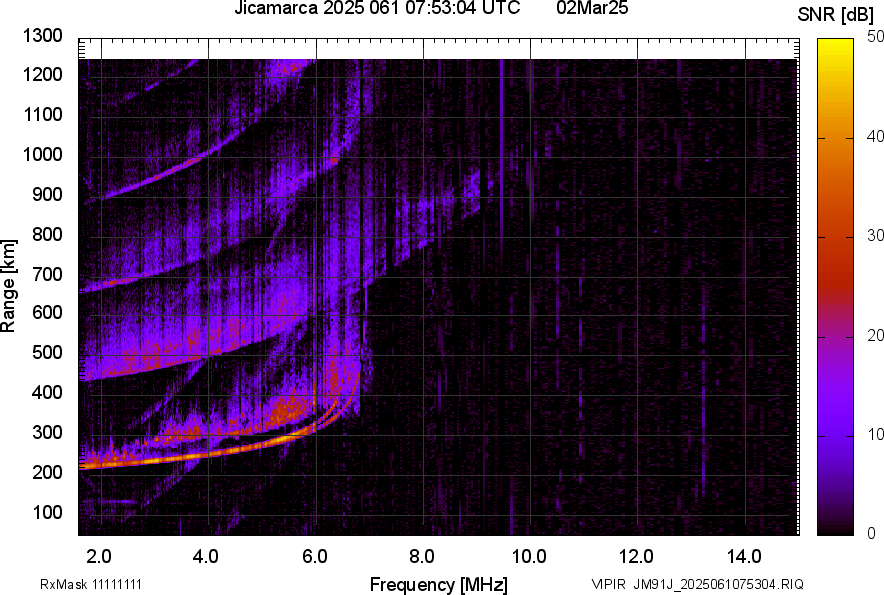Viewport: 884px width, 595px height.
Task: Click the Range [km] axis label
Action: click(9, 285)
